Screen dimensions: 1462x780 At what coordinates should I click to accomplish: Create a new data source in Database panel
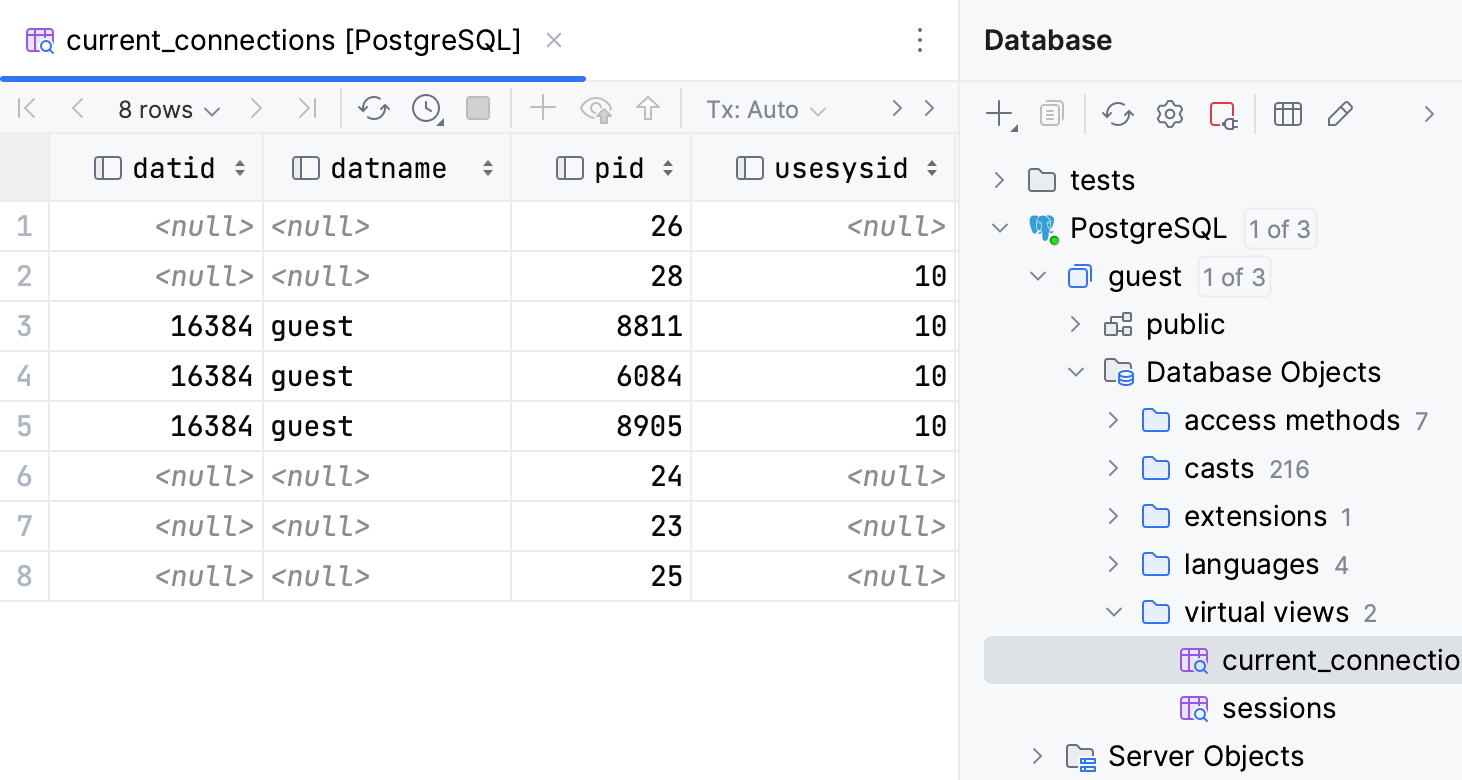click(x=998, y=113)
